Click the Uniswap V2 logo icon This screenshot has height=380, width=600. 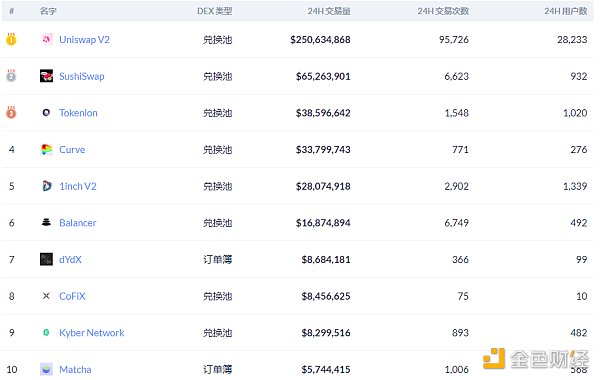coord(46,39)
